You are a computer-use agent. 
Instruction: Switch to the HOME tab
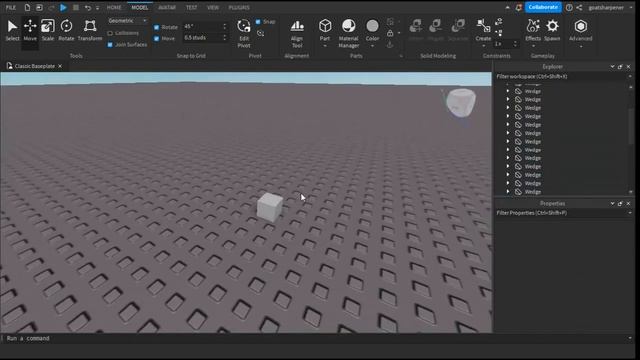tap(114, 7)
